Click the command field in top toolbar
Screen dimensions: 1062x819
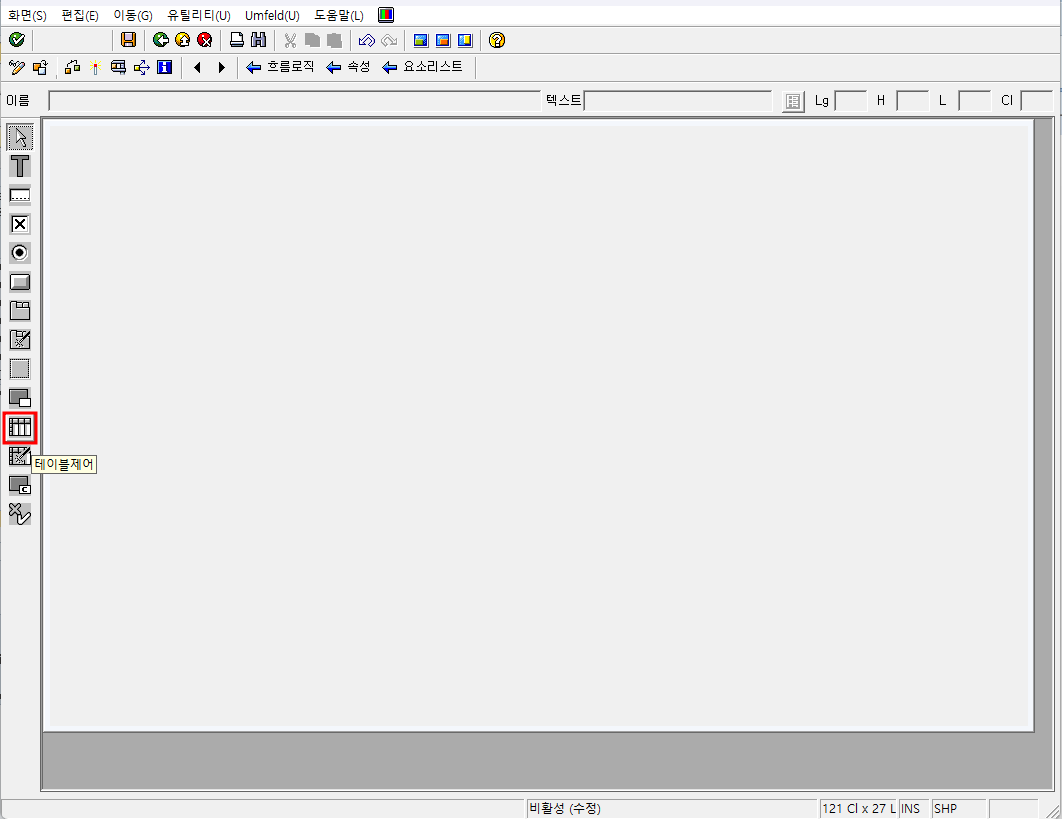click(72, 40)
